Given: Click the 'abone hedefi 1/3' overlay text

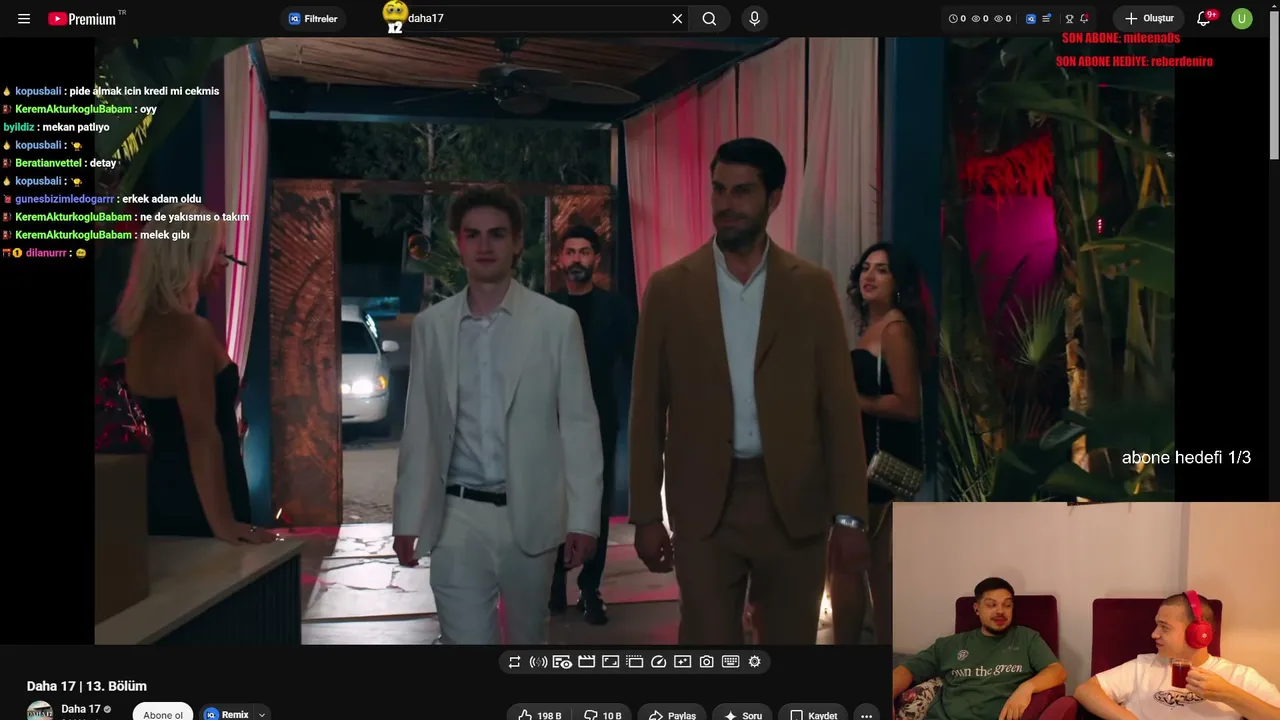Looking at the screenshot, I should (x=1186, y=458).
